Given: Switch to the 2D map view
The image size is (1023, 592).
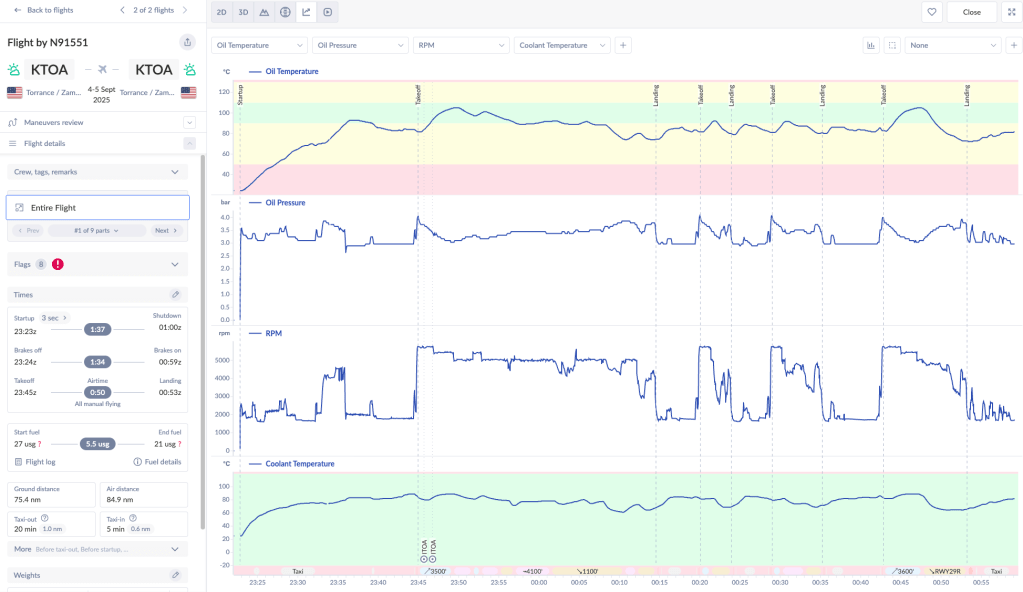Looking at the screenshot, I should [221, 12].
